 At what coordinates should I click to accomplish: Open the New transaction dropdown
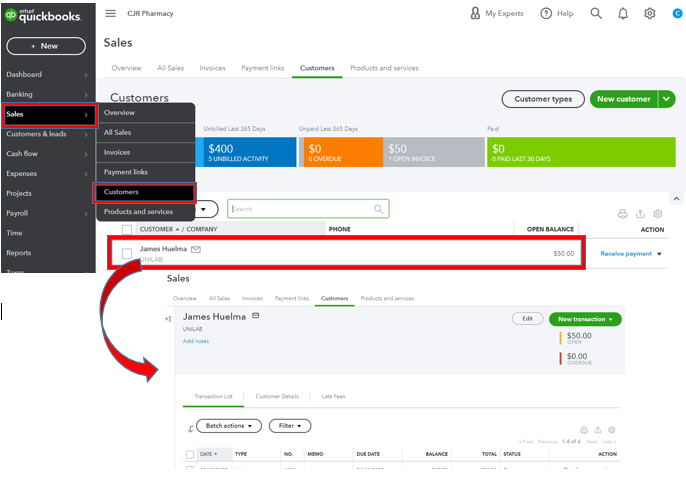click(x=585, y=319)
